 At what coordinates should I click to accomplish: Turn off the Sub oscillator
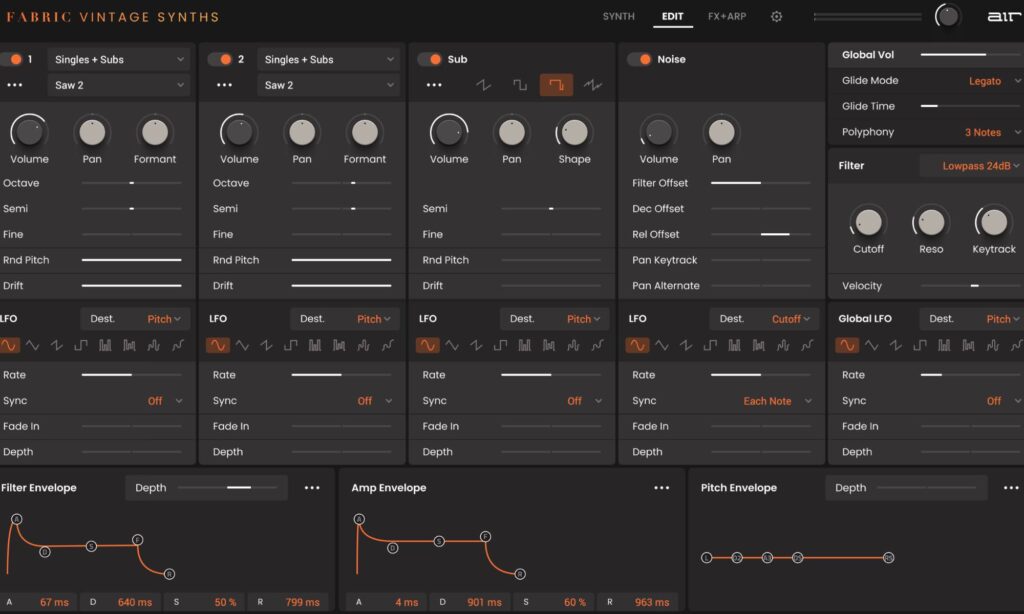(x=431, y=58)
